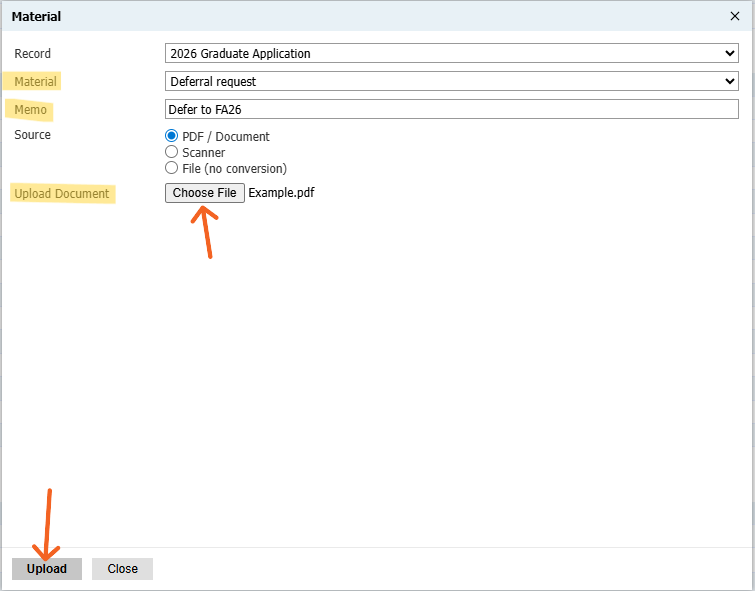
Task: Click the highlighted Memo field label
Action: 31,109
